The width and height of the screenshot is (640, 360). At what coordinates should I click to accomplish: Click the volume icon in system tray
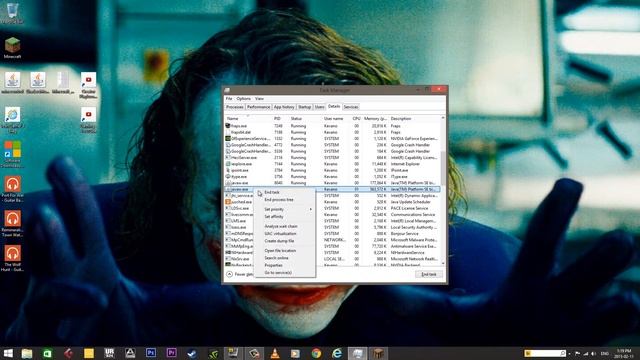coord(593,353)
